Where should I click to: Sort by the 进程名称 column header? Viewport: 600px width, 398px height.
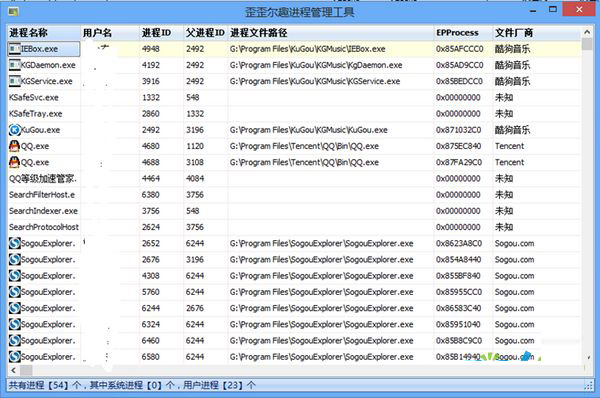[44, 33]
